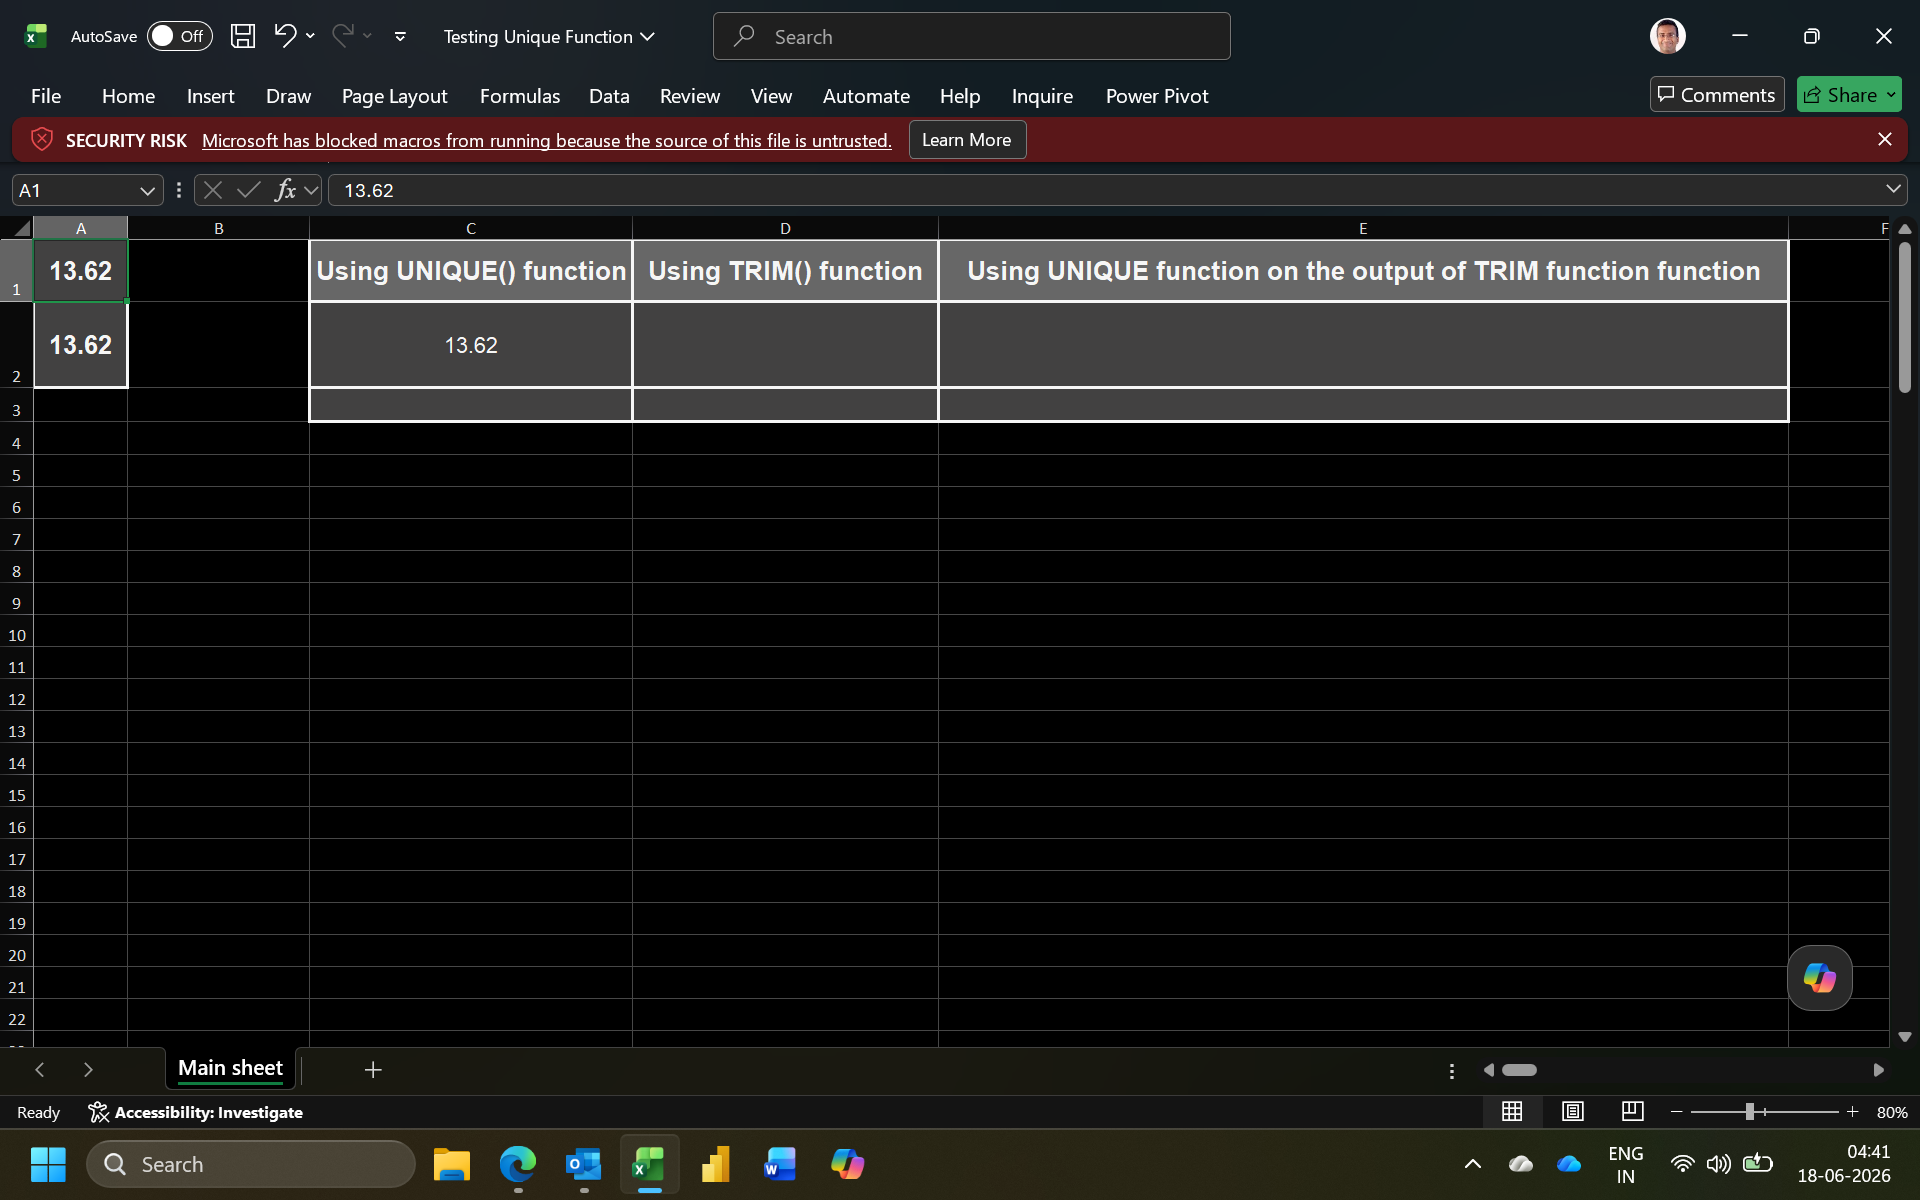Click the 80% zoom level
1920x1200 pixels.
[1892, 1112]
